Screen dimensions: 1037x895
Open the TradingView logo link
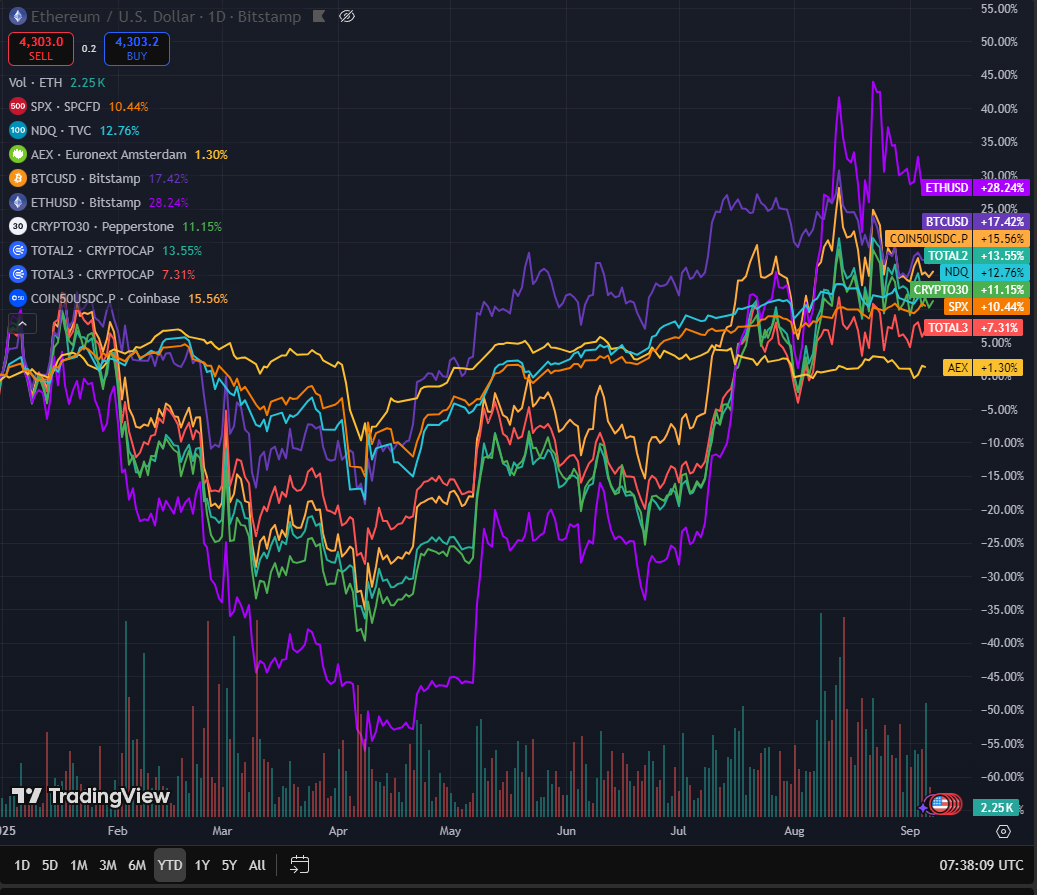[91, 796]
